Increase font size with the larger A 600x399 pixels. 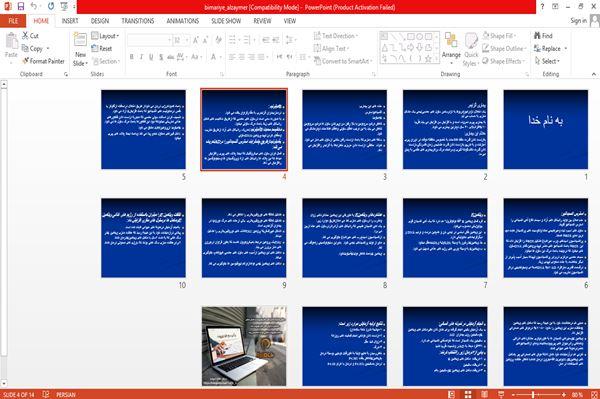196,40
